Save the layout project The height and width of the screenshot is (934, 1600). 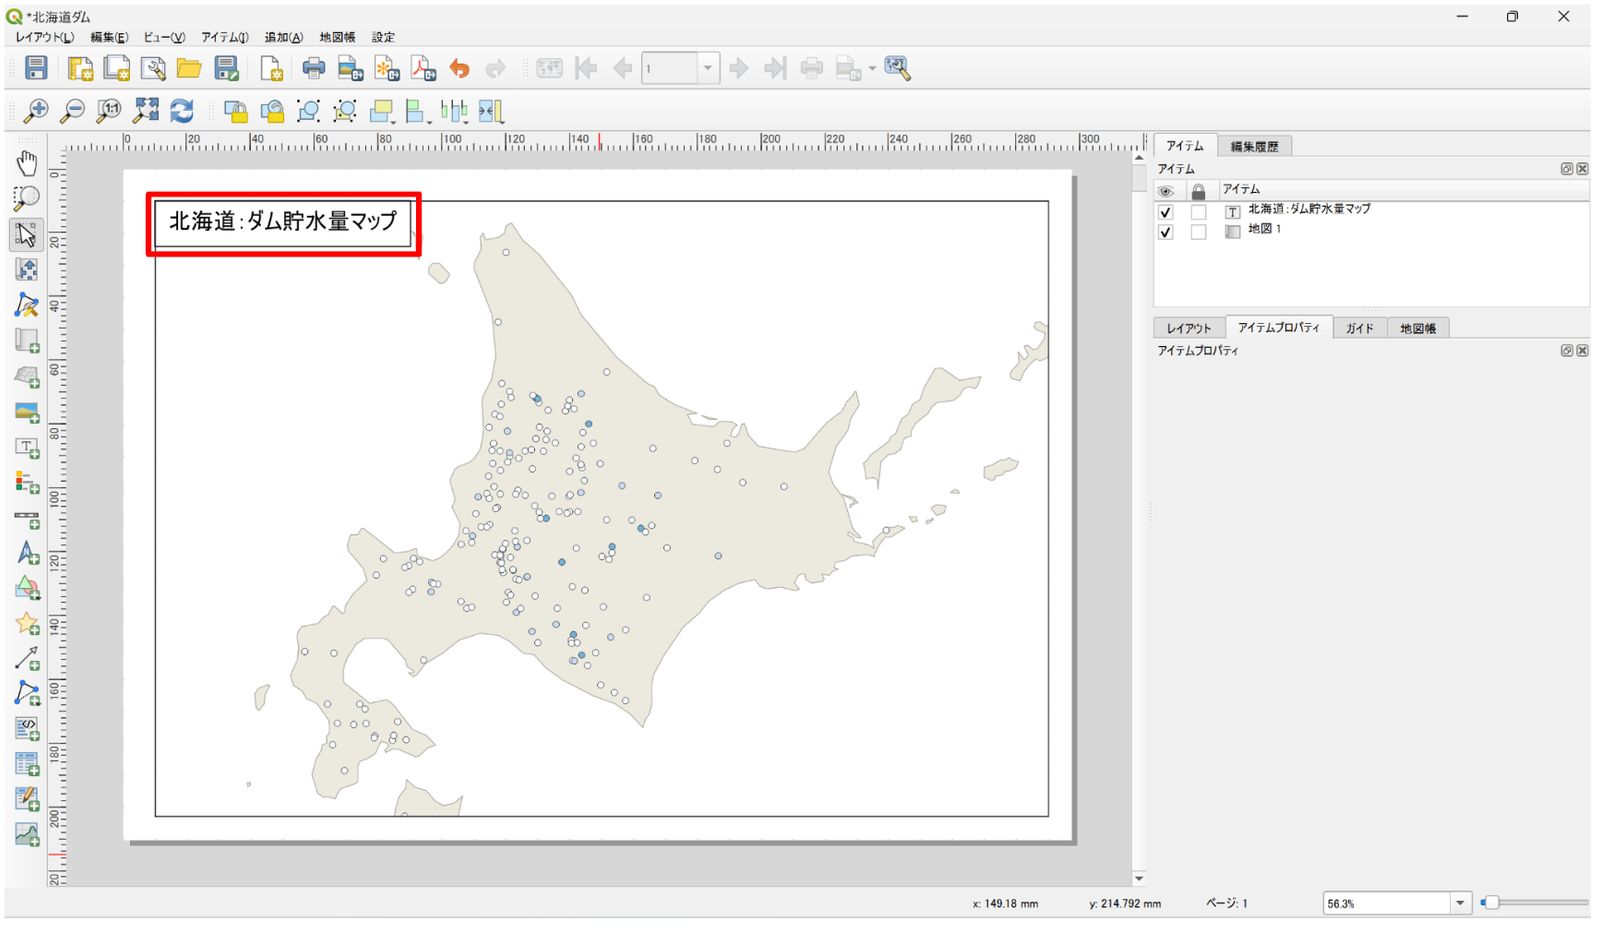pyautogui.click(x=36, y=68)
